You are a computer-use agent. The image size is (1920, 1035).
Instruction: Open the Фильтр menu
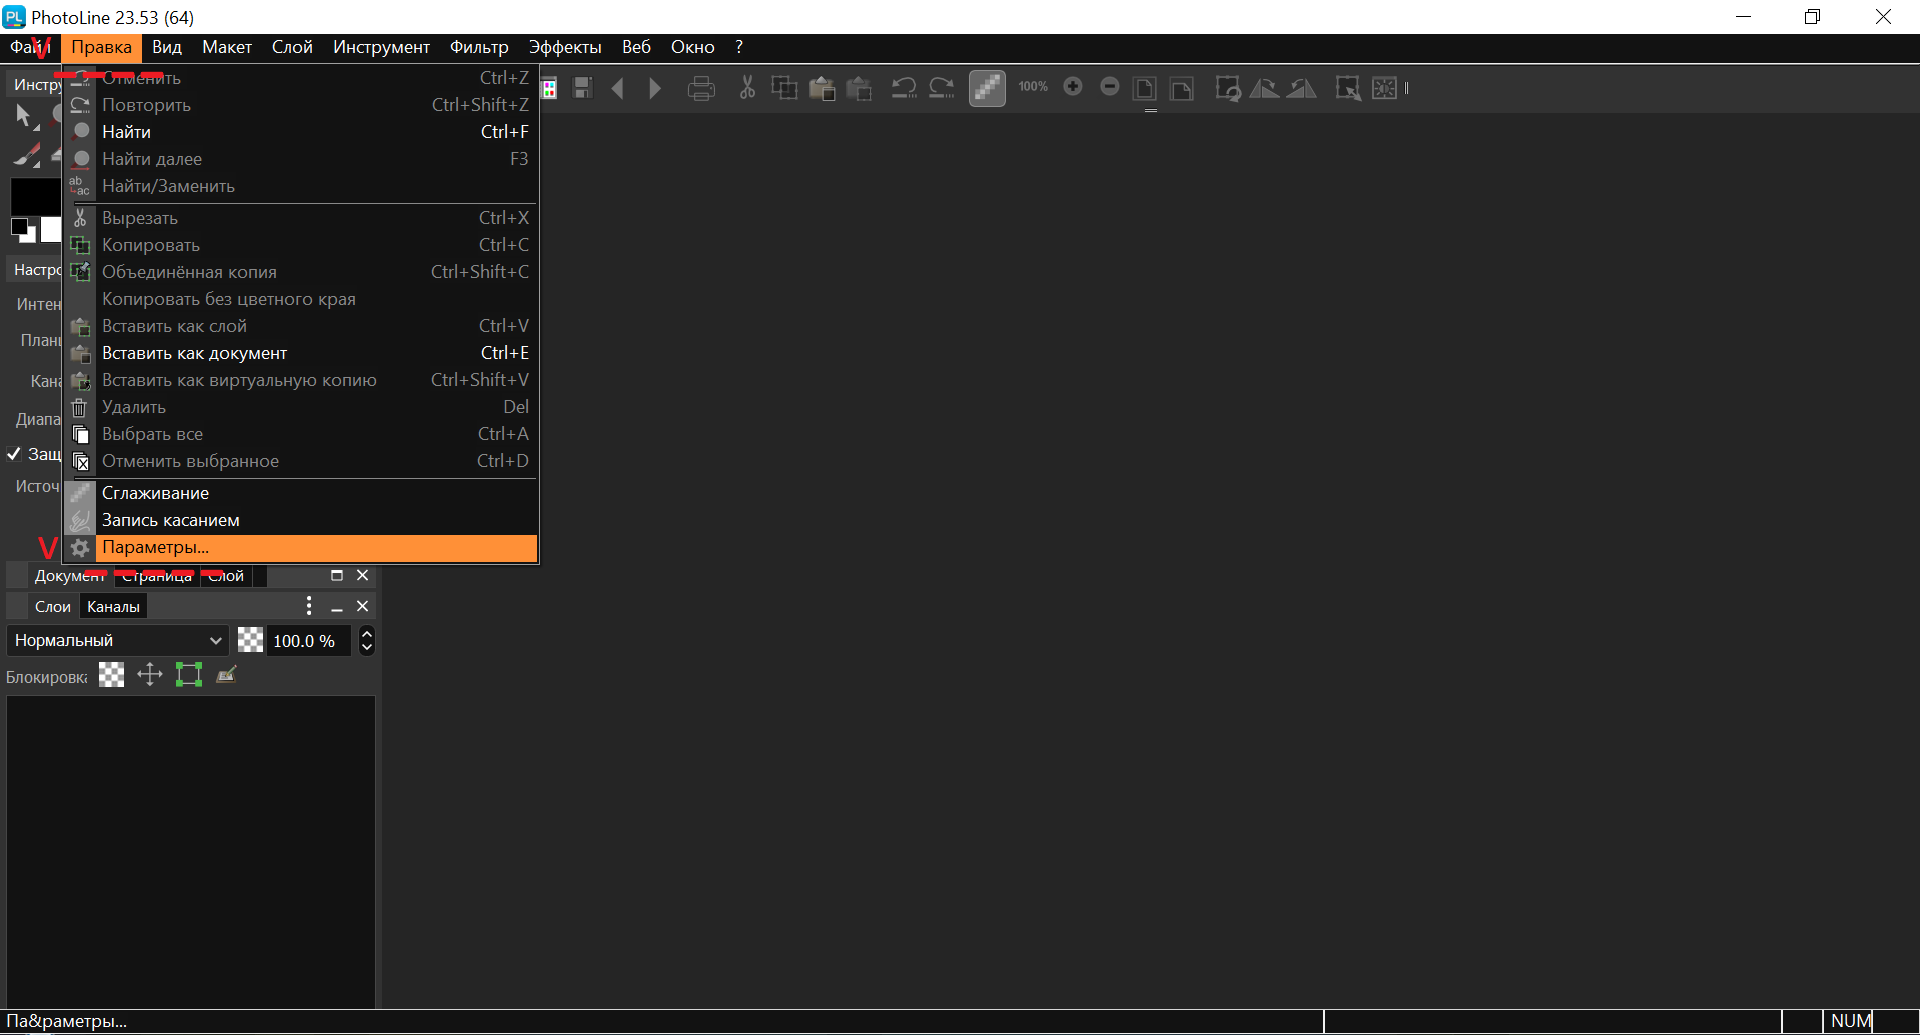coord(478,47)
